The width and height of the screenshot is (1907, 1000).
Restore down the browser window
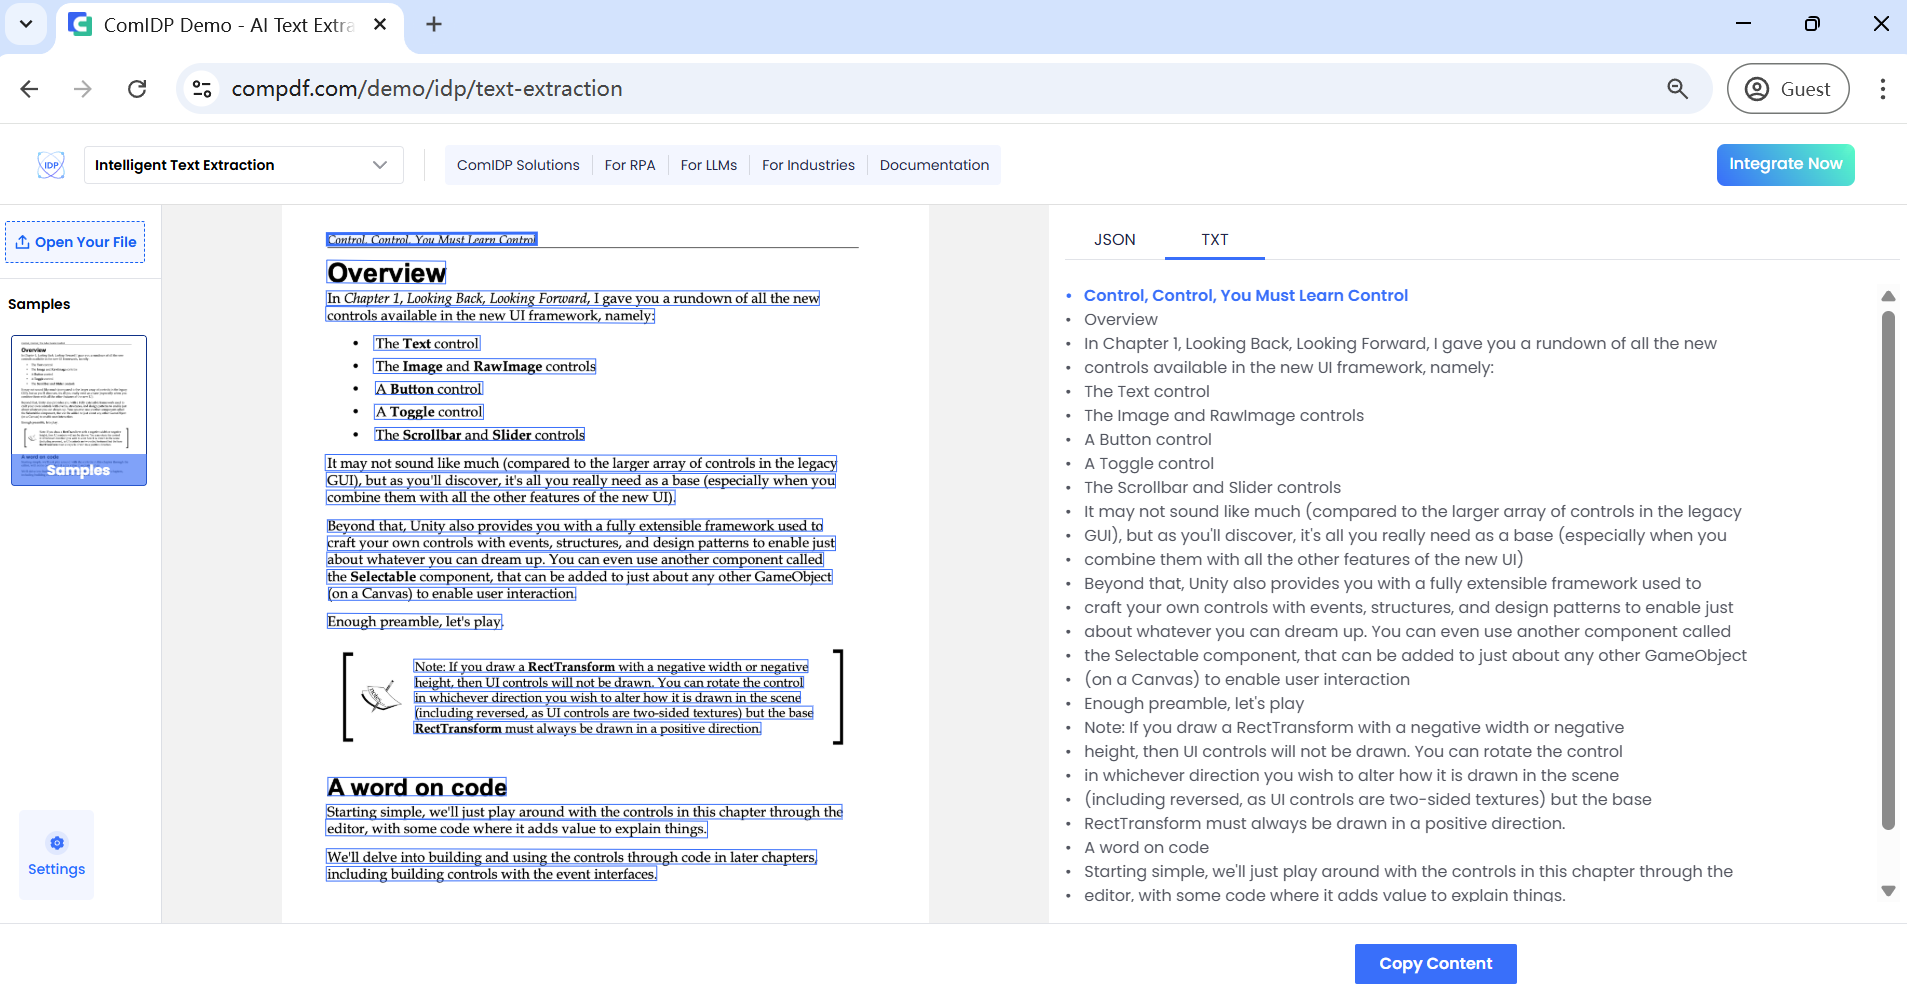point(1812,23)
